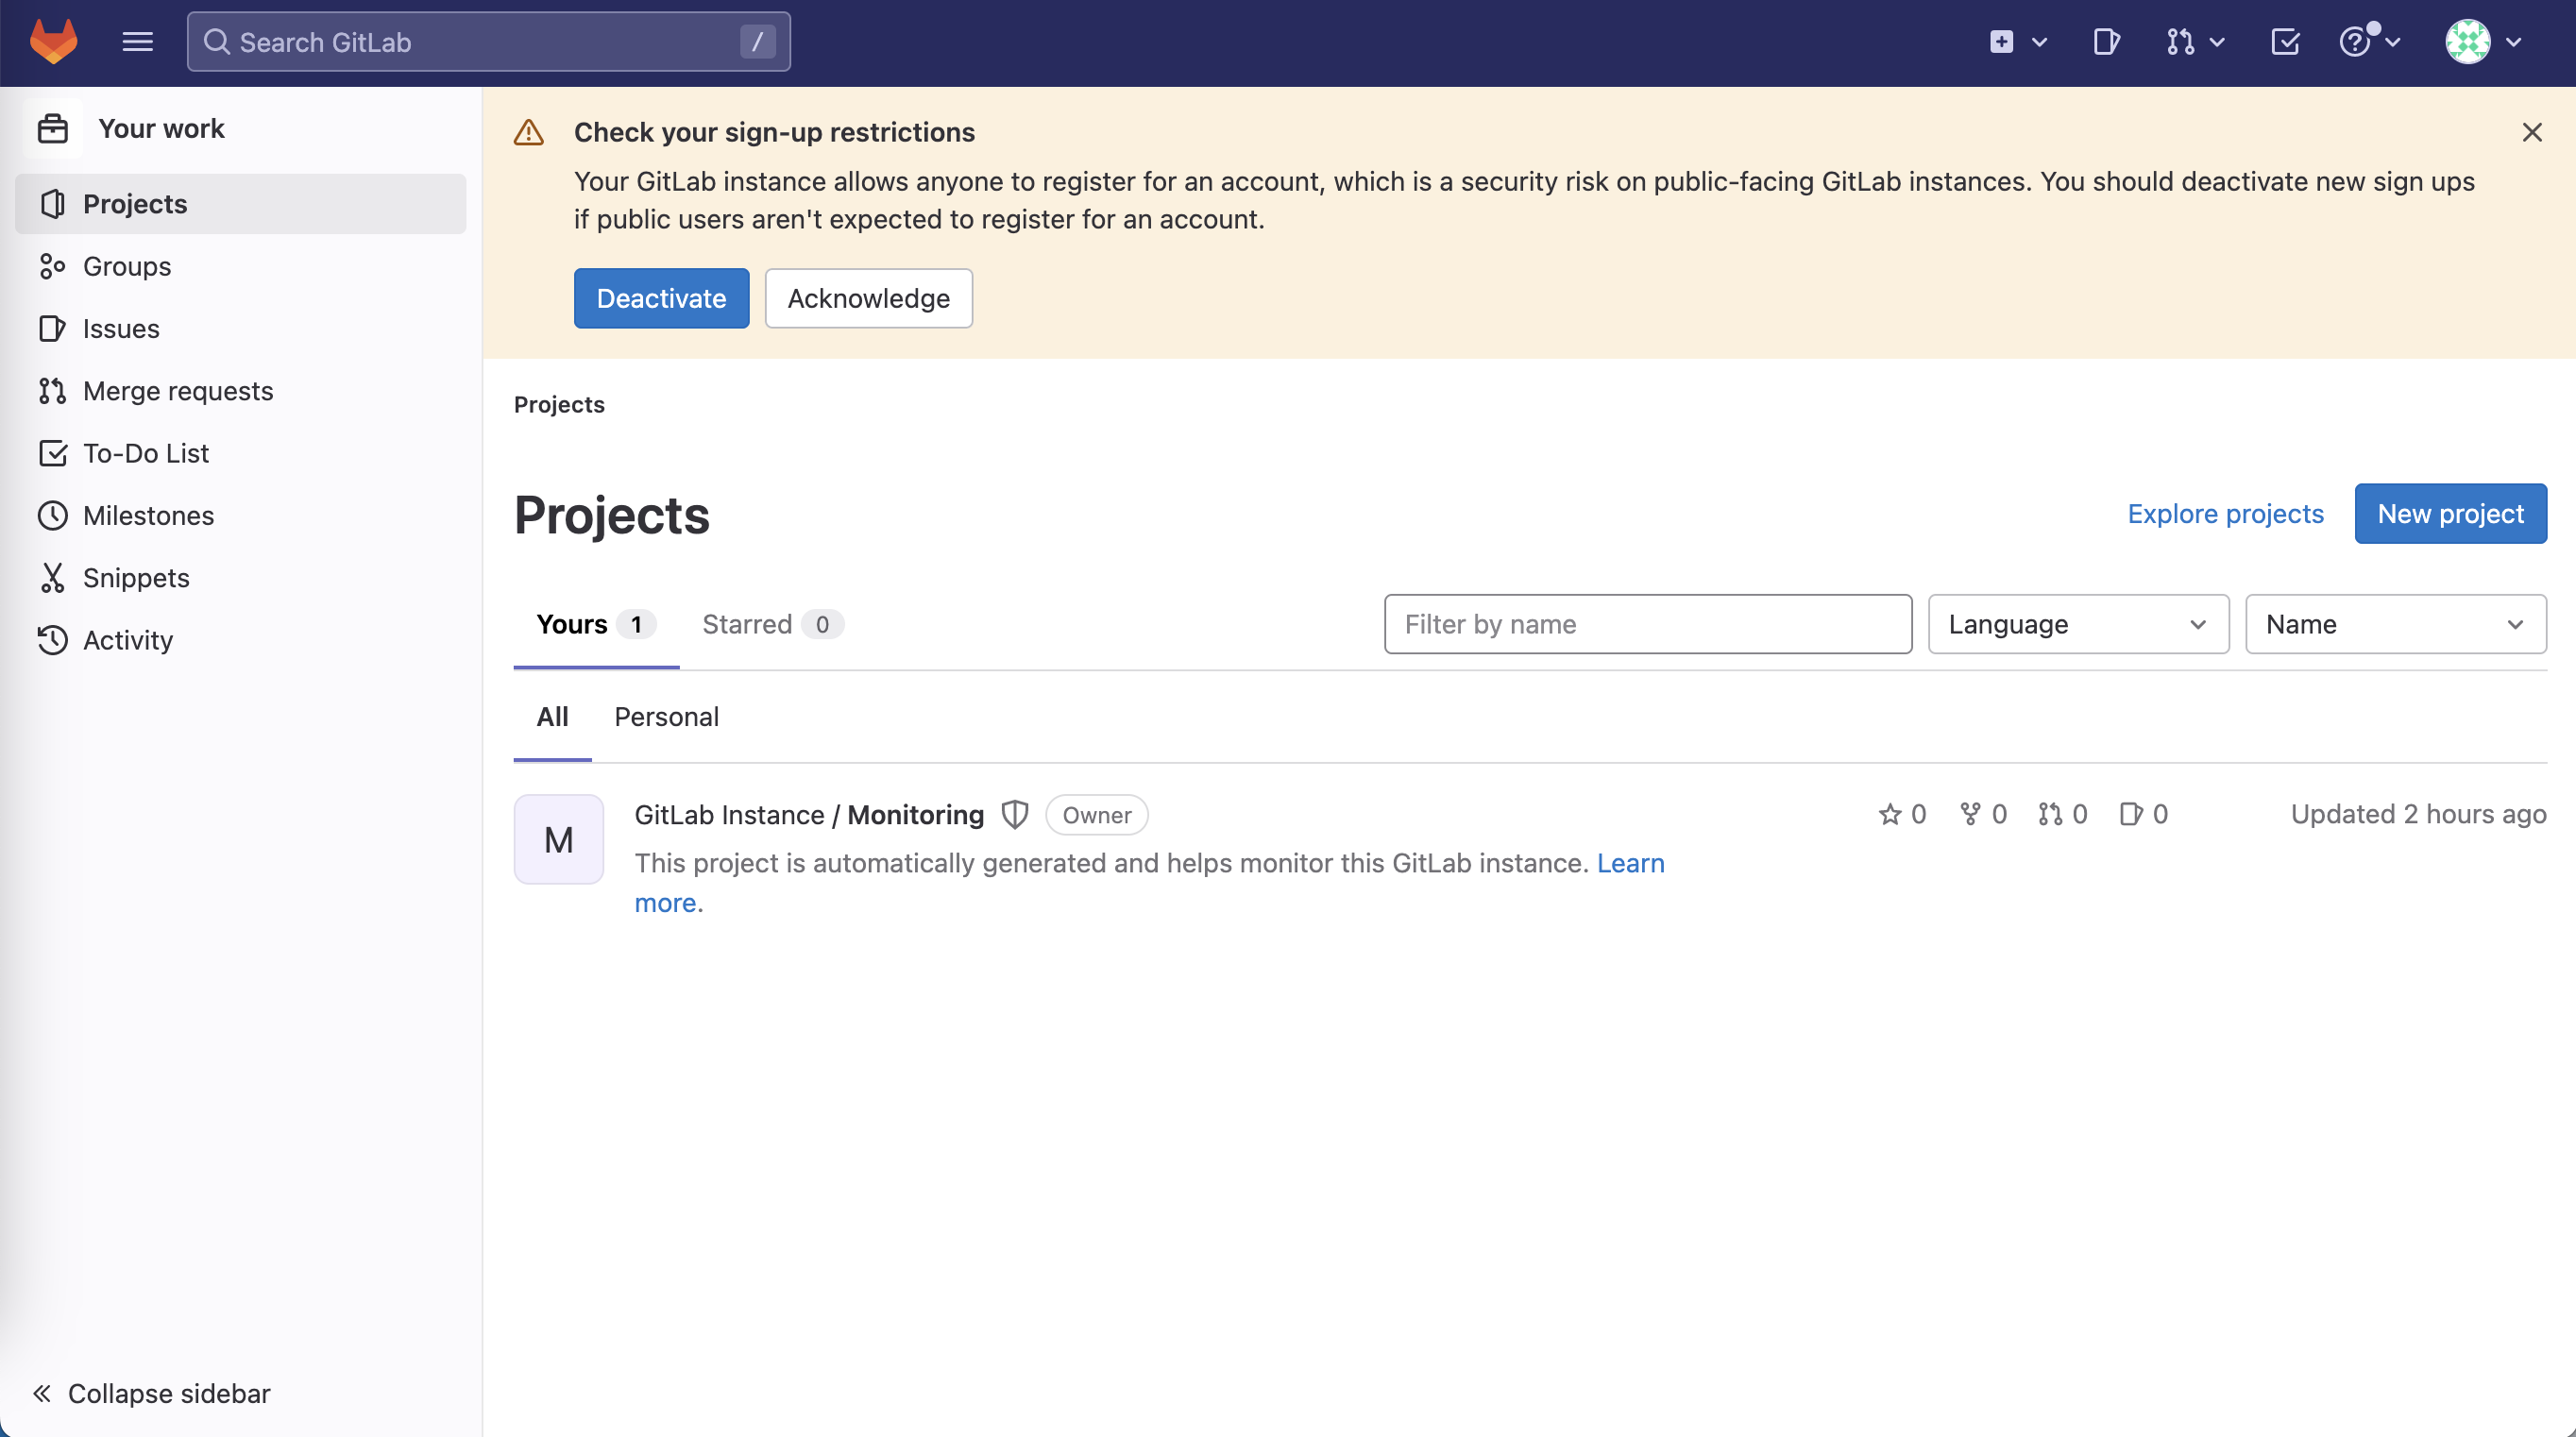Select the Personal sub-tab
The width and height of the screenshot is (2576, 1437).
click(666, 717)
